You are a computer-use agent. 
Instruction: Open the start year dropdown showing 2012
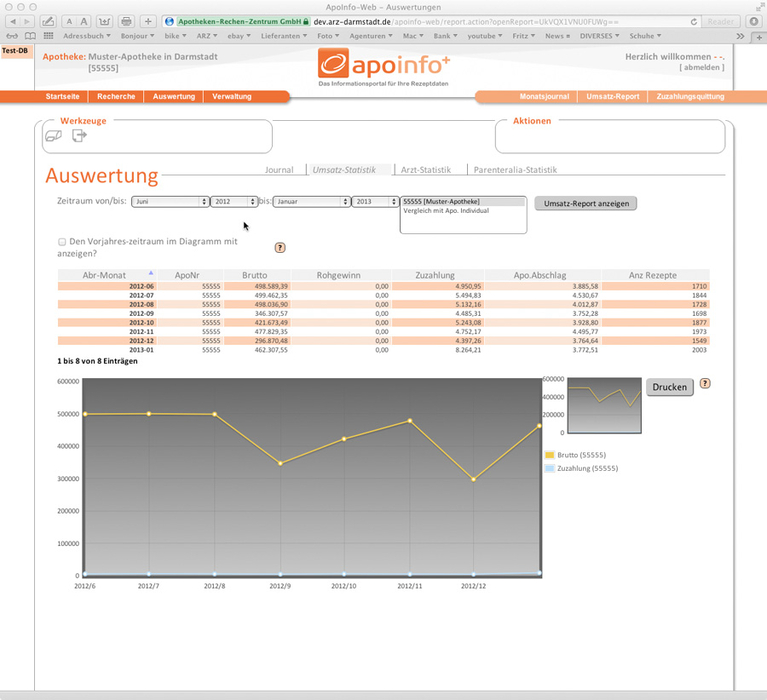pos(234,201)
